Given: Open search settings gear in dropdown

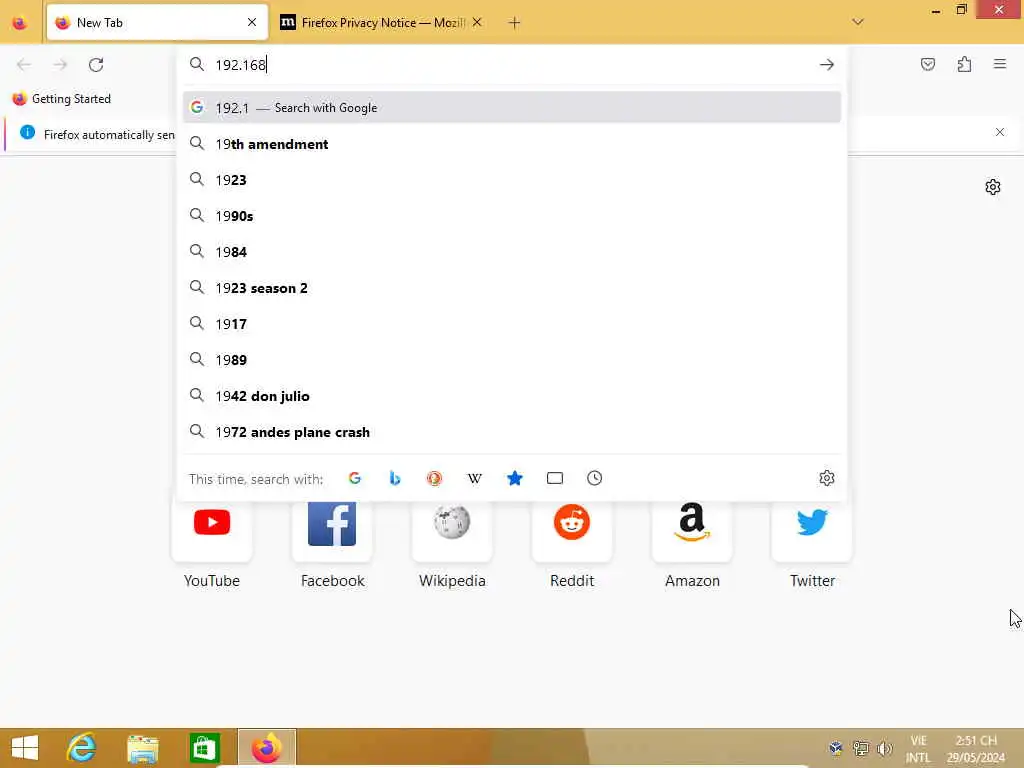Looking at the screenshot, I should 827,478.
